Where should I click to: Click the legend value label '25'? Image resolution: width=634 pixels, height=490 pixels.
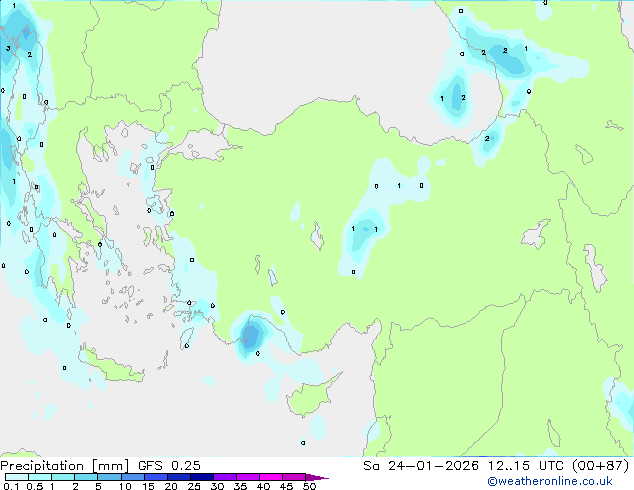click(194, 486)
